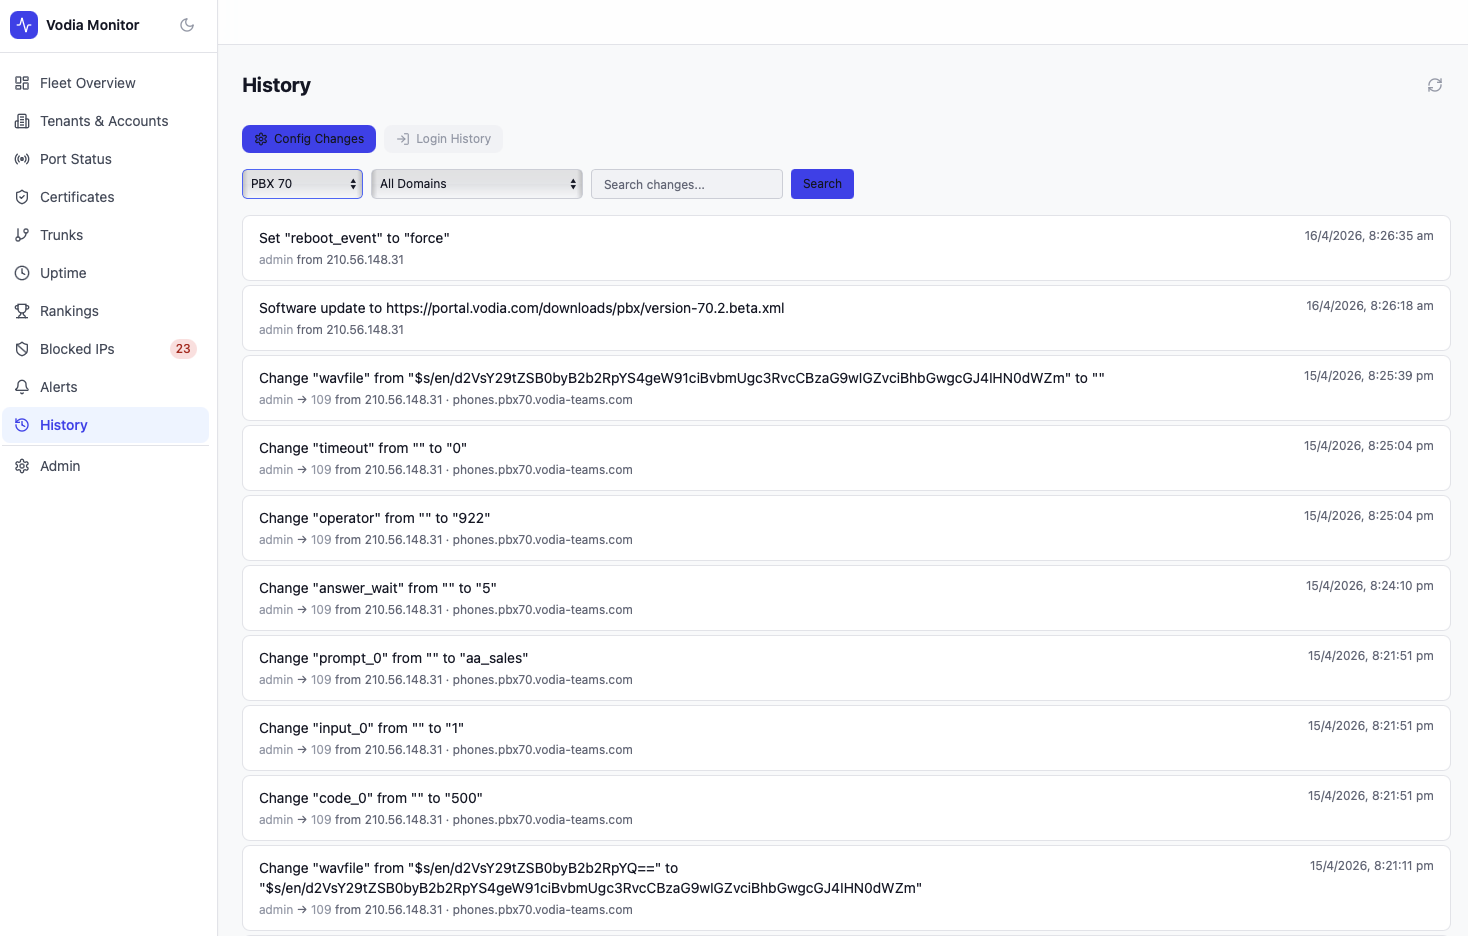Open Blocked IPs list
Viewport: 1468px width, 936px height.
(77, 349)
